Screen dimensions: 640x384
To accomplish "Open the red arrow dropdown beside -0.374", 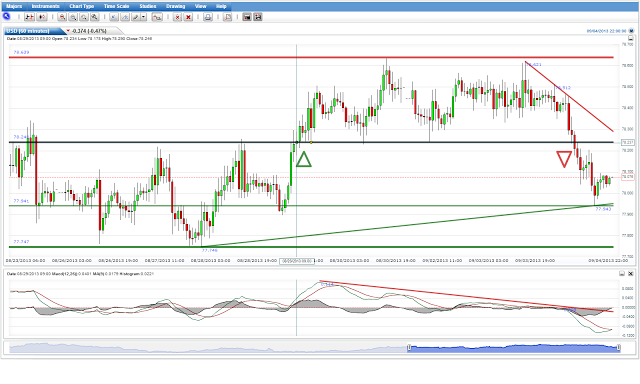I will click(x=68, y=31).
